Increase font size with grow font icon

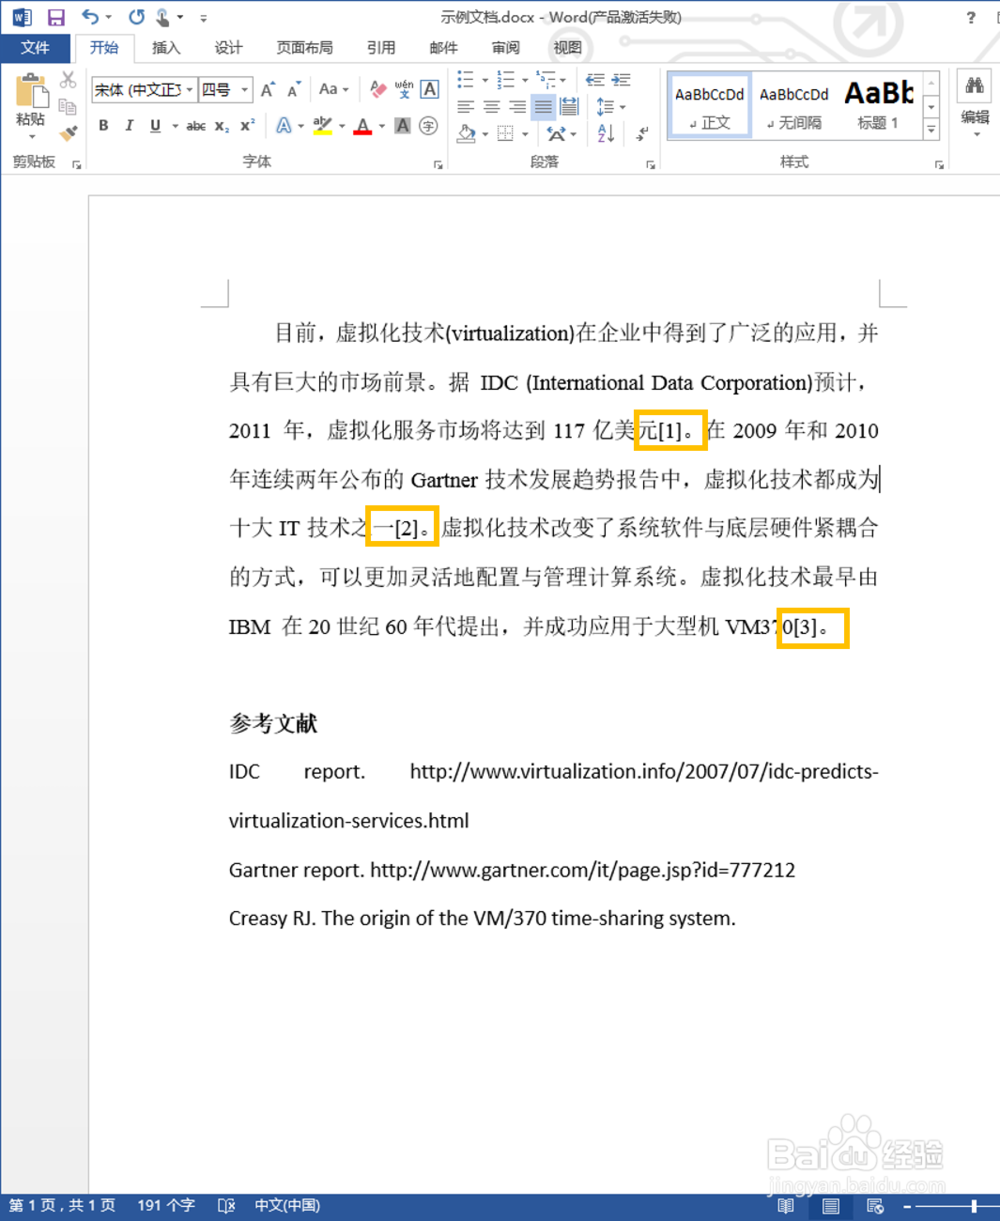click(x=268, y=90)
